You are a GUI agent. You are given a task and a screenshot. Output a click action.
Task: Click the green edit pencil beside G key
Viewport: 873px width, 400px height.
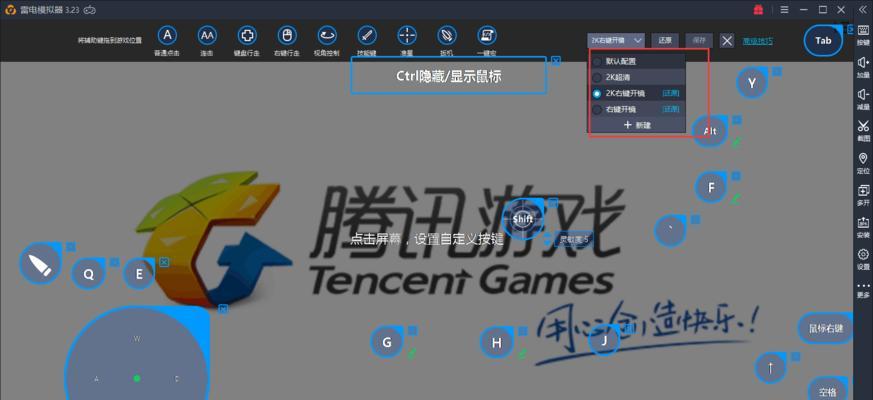pyautogui.click(x=413, y=353)
